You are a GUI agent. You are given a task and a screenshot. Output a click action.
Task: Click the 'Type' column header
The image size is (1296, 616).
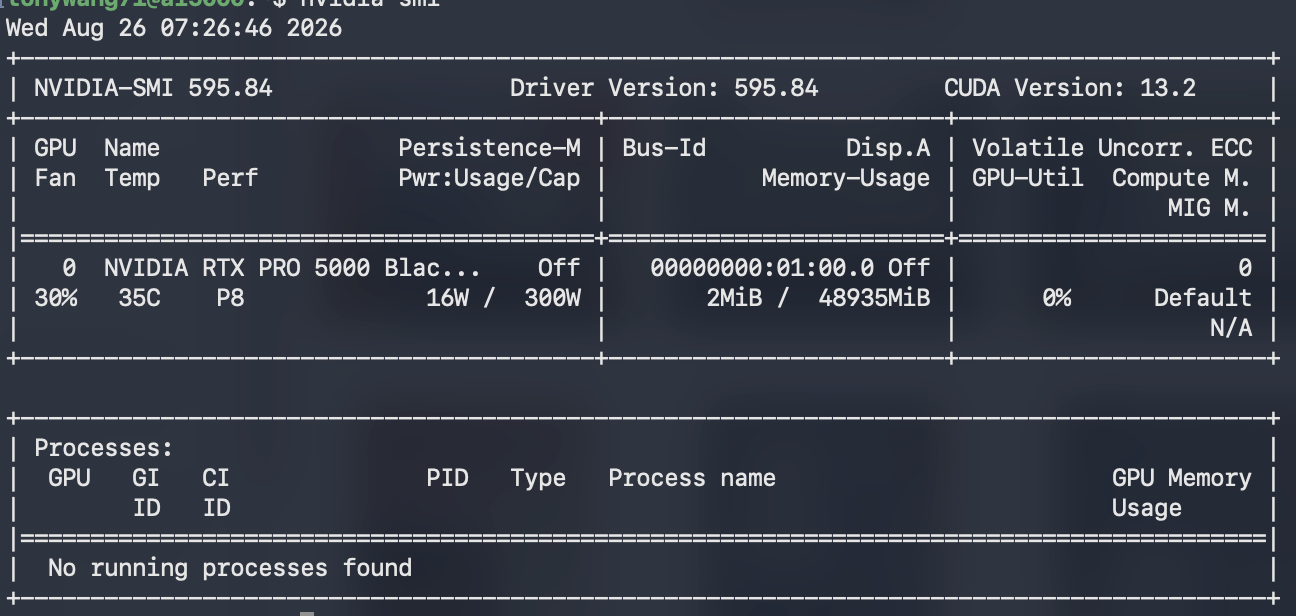(538, 478)
